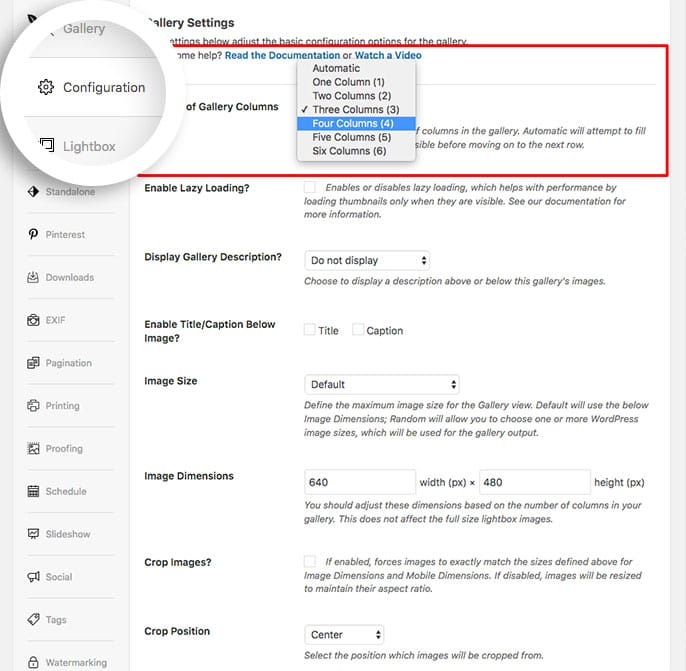Click the Configuration gear icon
The width and height of the screenshot is (686, 671).
click(x=46, y=87)
